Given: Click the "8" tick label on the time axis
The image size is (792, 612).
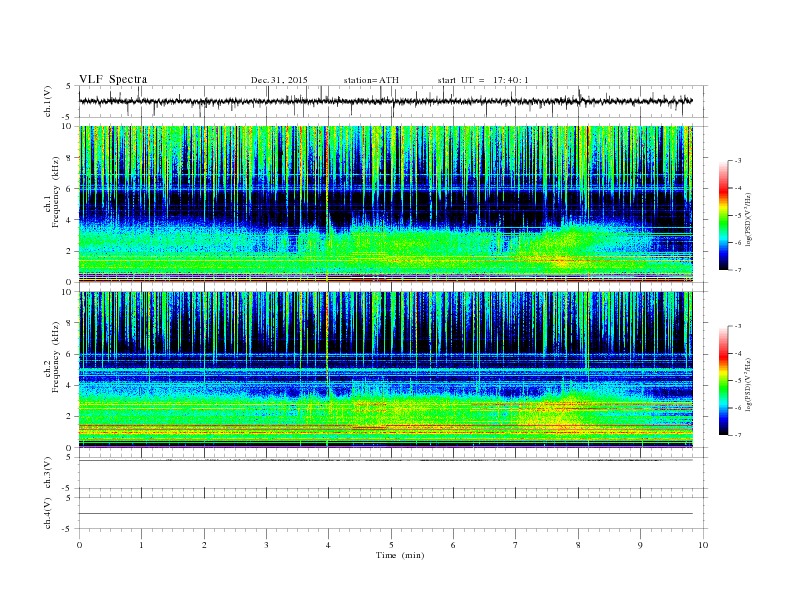Looking at the screenshot, I should (578, 545).
